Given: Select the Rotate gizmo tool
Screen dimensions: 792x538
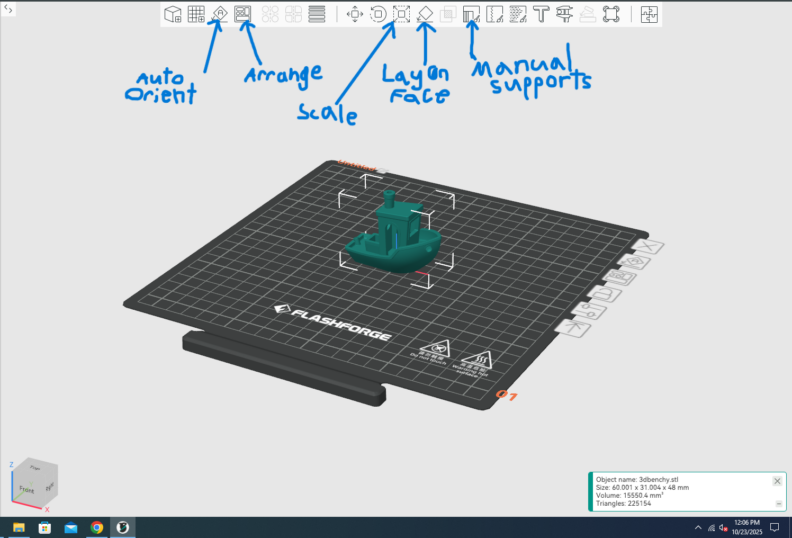Looking at the screenshot, I should [378, 14].
